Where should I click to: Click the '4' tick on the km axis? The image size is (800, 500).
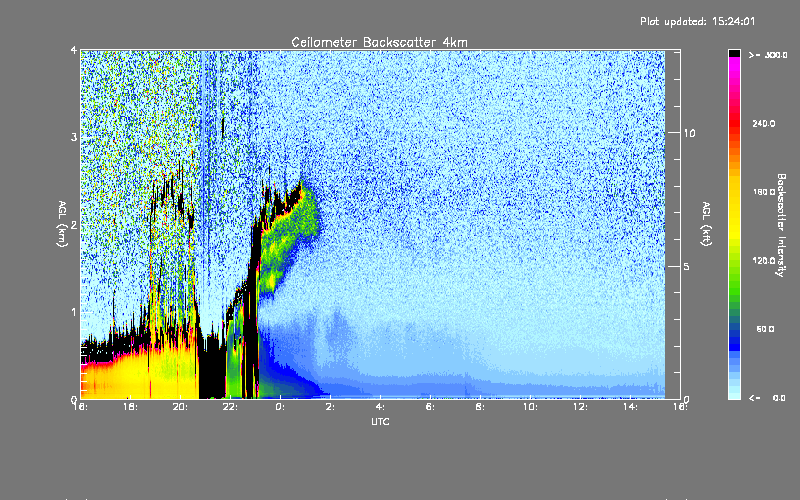74,51
